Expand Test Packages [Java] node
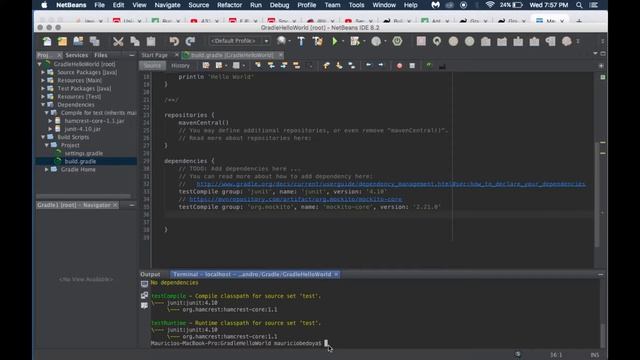Screen dimensions: 640x360 click(x=43, y=89)
